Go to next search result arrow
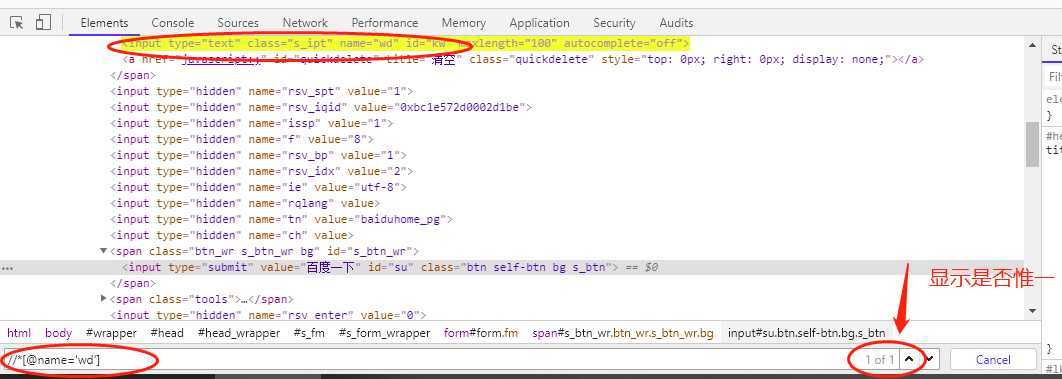Image resolution: width=1062 pixels, height=379 pixels. (930, 359)
